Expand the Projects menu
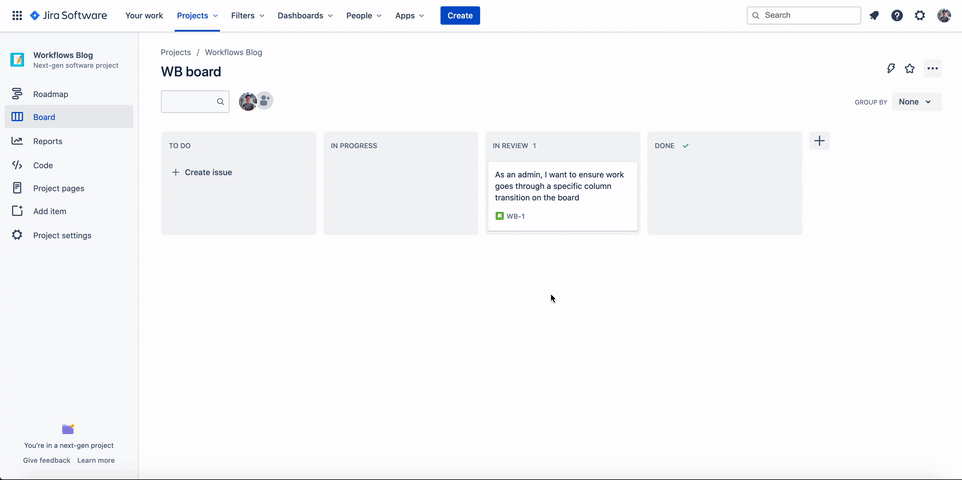The image size is (962, 480). click(198, 15)
